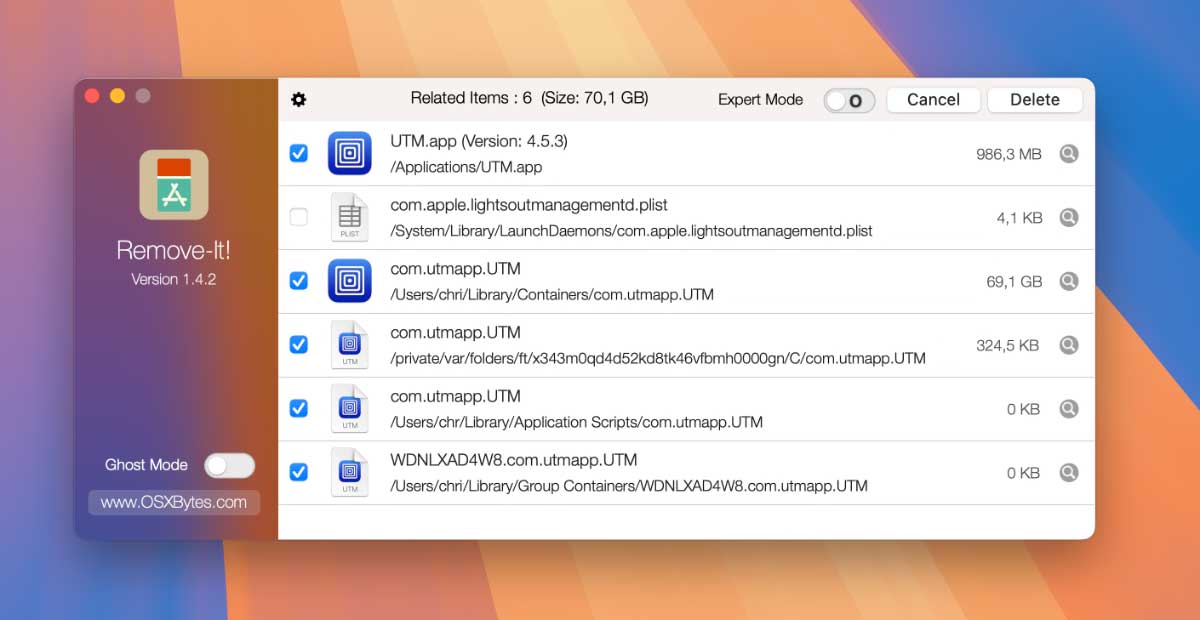Select the 'UTM.app (Version: 4.5.3)' name

point(479,141)
